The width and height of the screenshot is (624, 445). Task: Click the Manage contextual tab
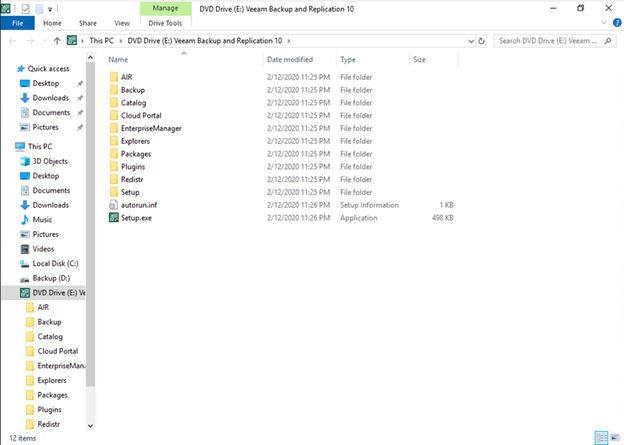point(166,8)
